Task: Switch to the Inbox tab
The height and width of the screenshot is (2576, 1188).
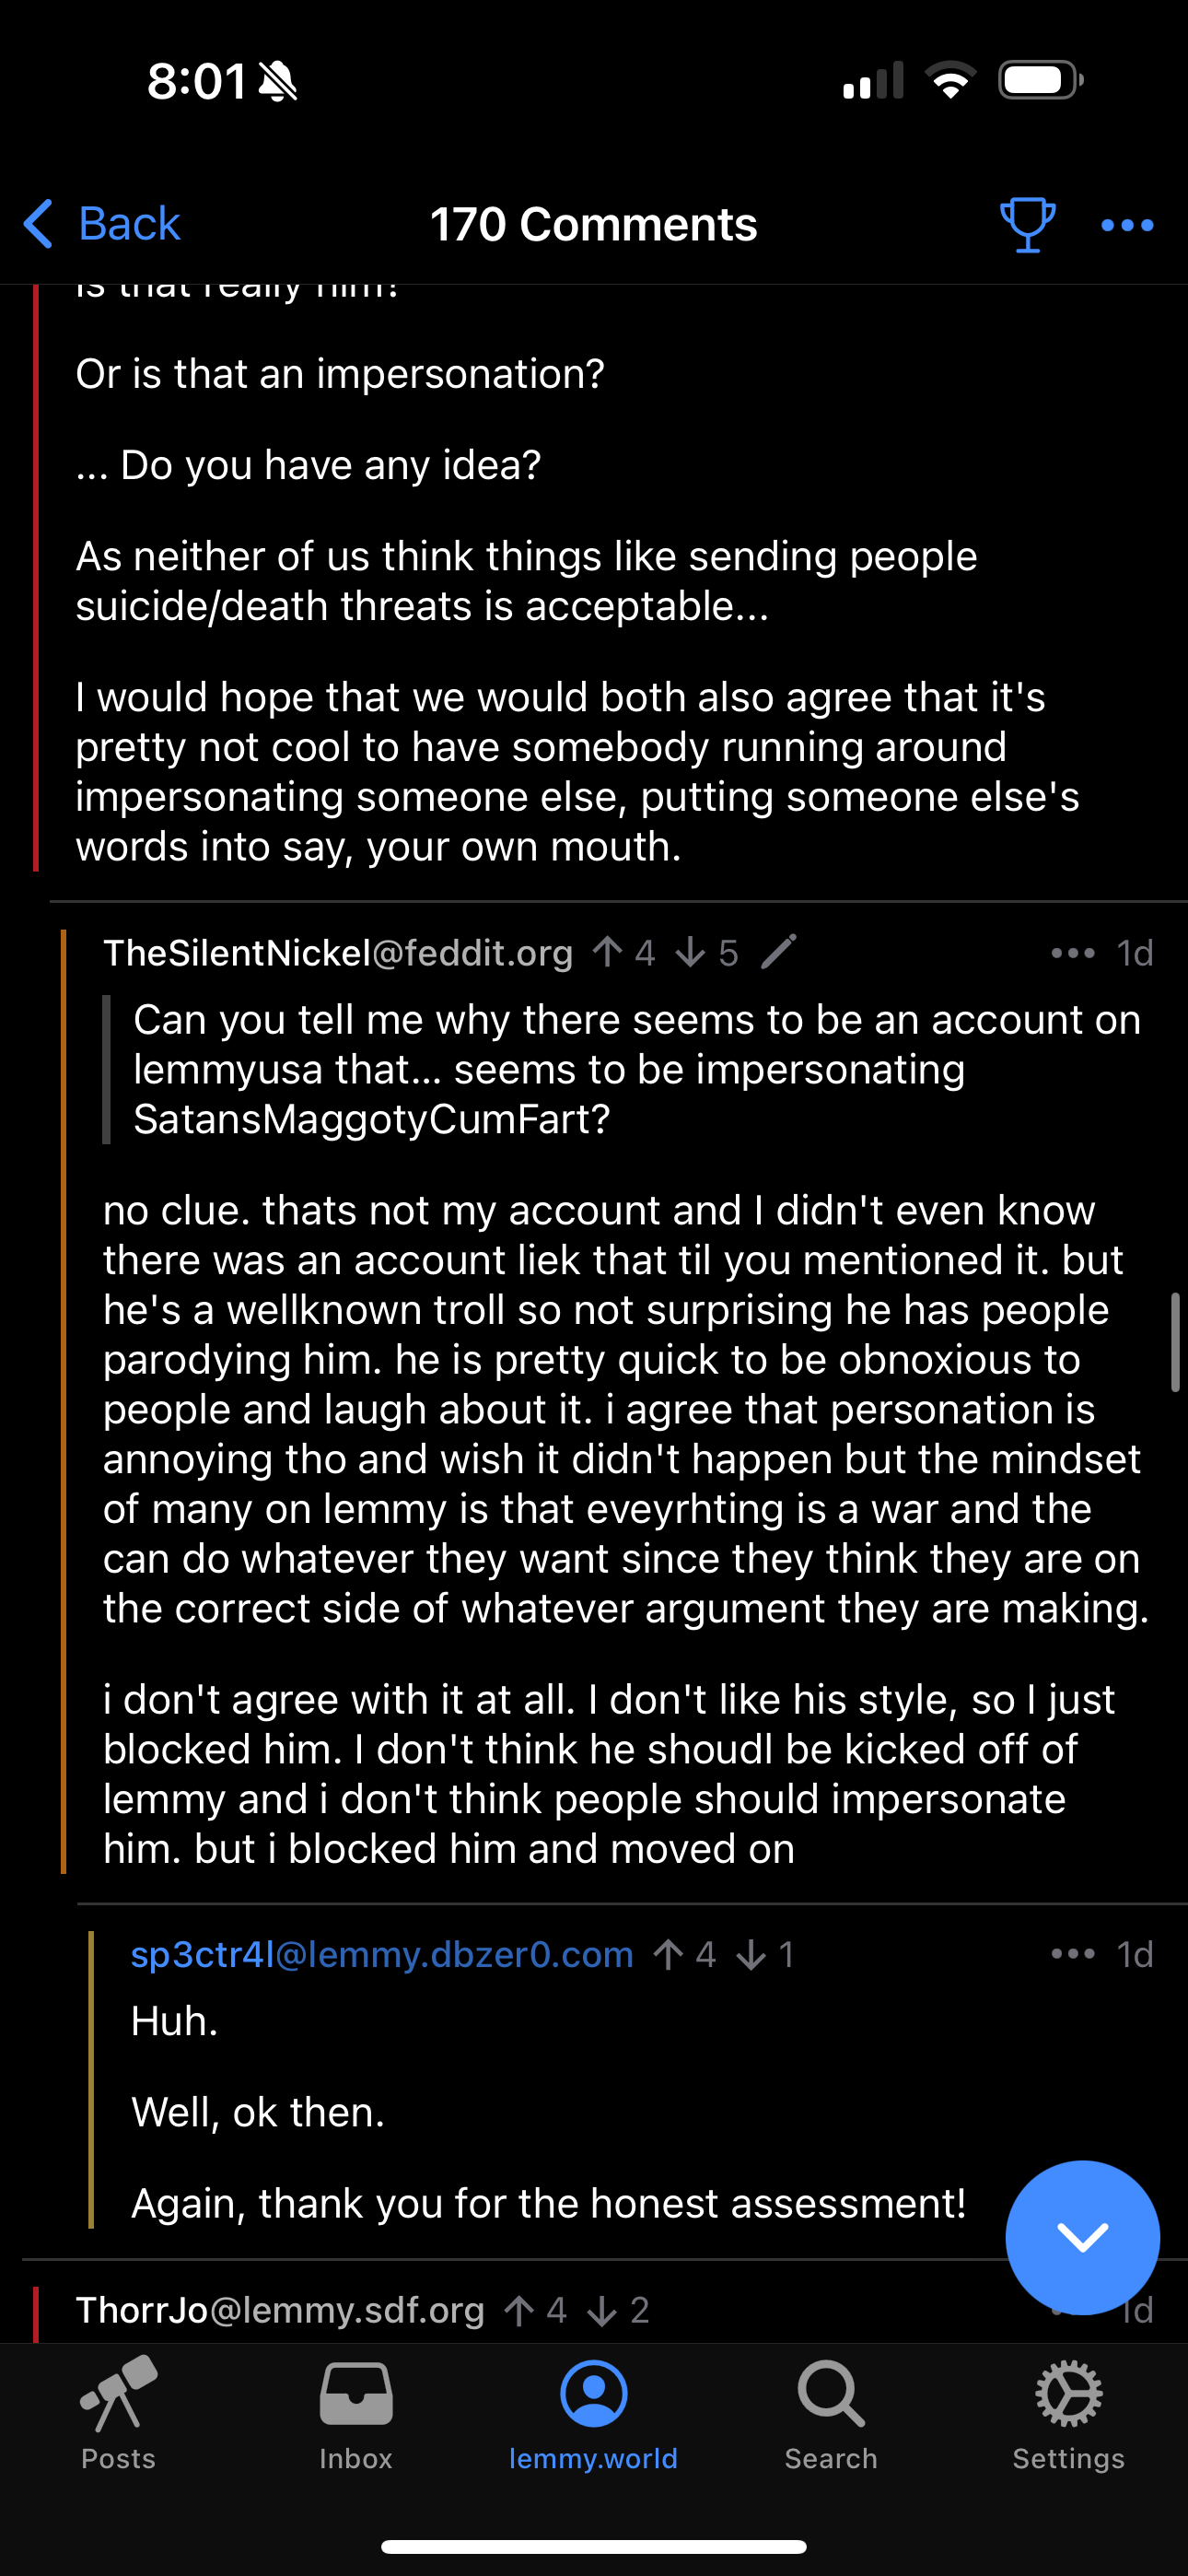Action: click(x=356, y=2413)
